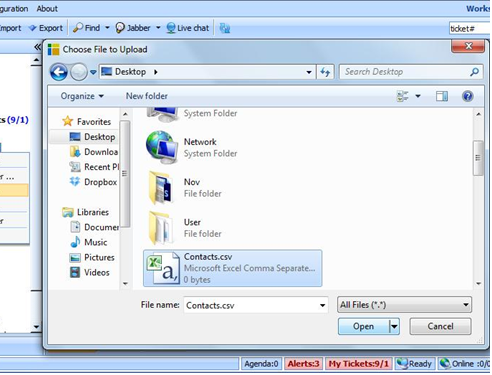
Task: Click the Ready status icon
Action: (402, 363)
